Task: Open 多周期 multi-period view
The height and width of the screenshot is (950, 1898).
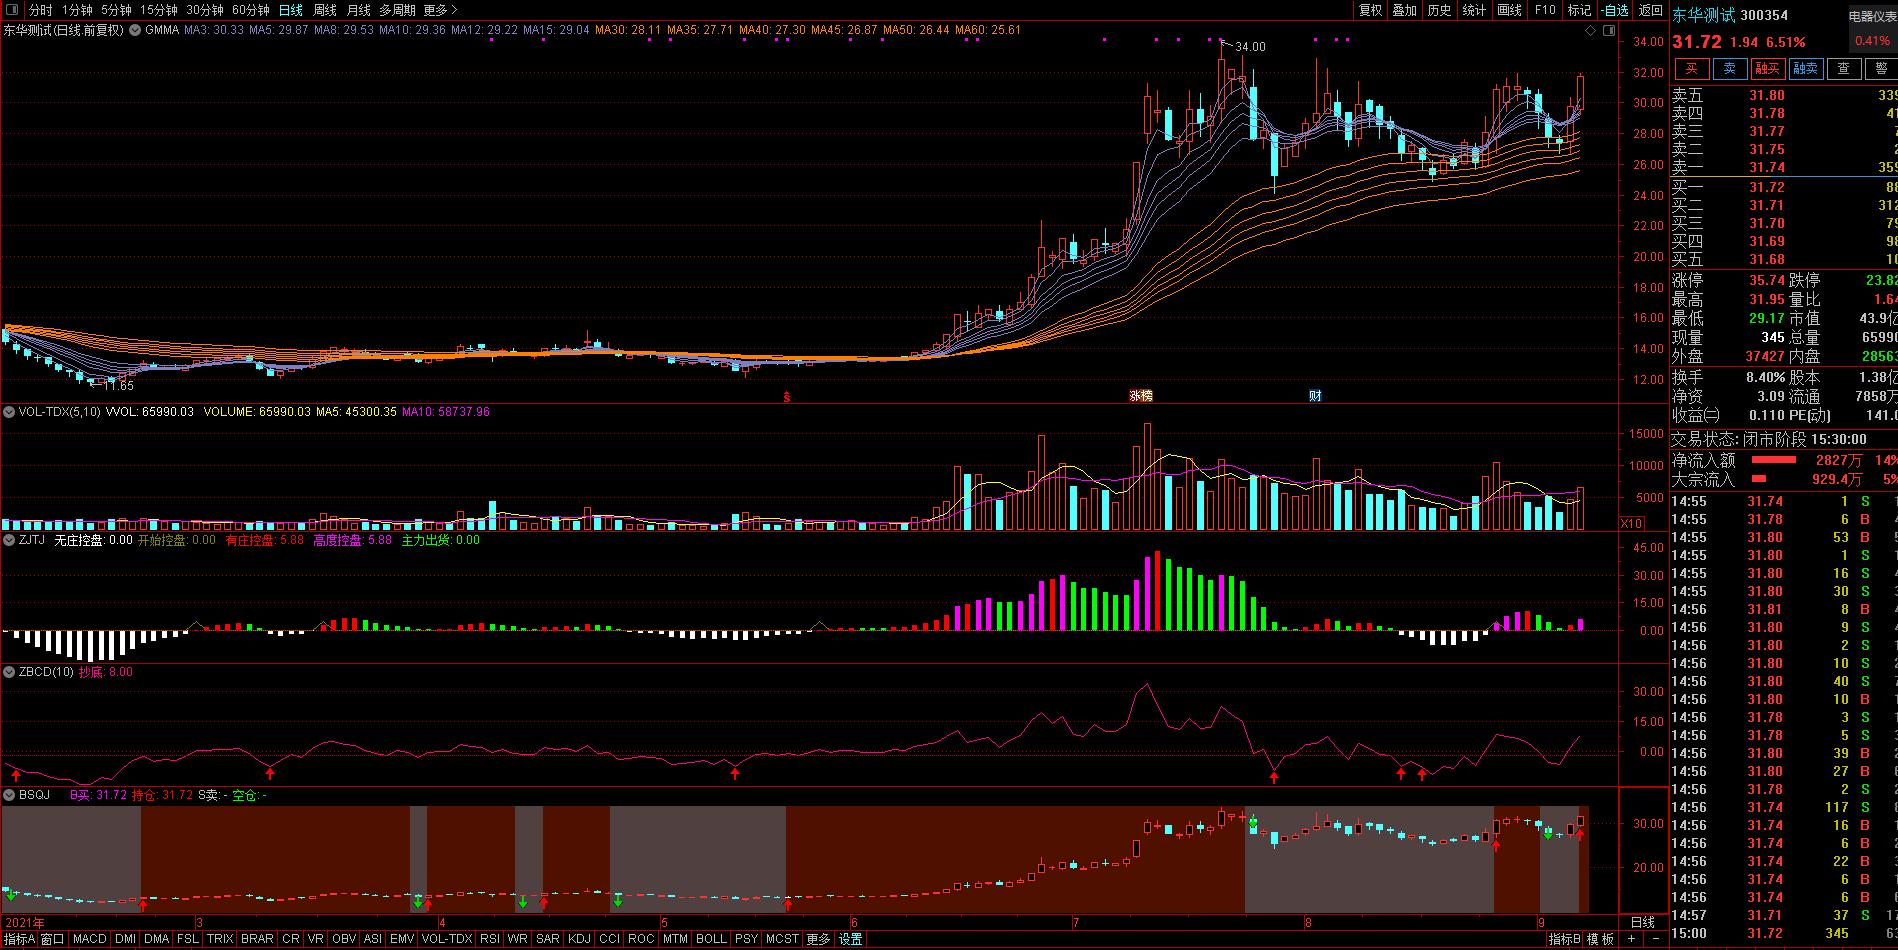Action: tap(397, 10)
